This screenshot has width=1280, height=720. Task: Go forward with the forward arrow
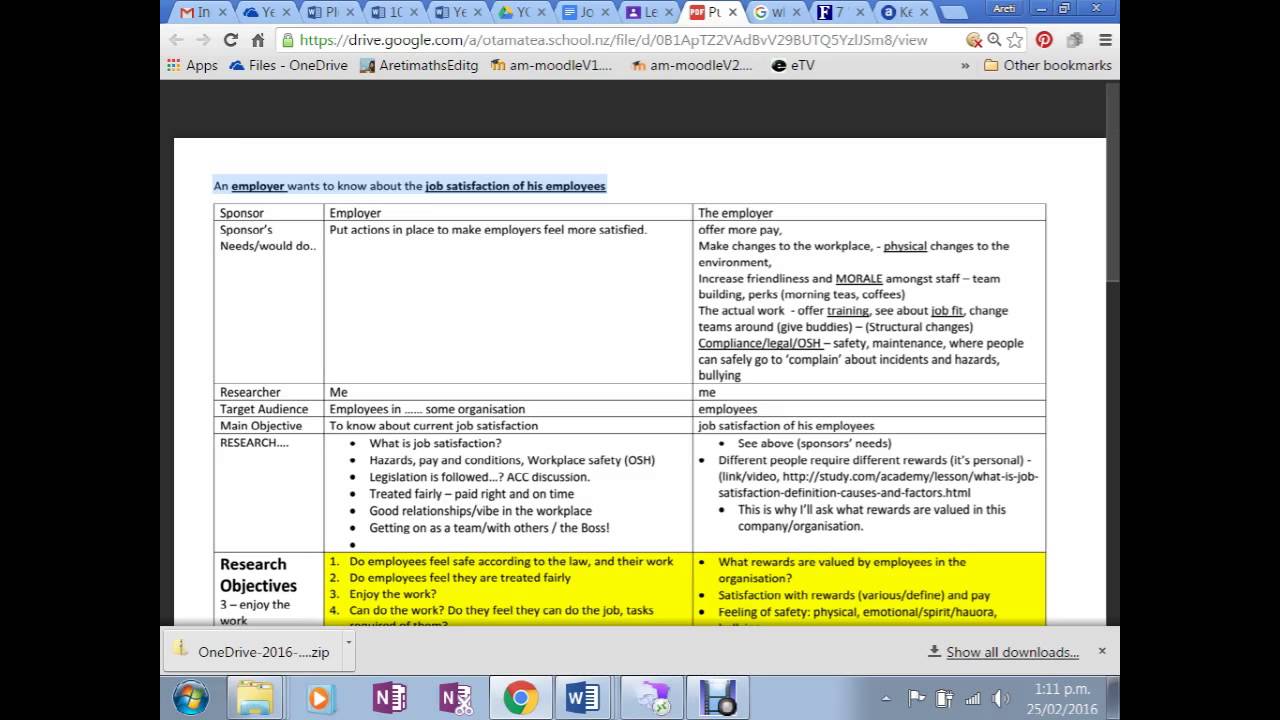coord(203,40)
